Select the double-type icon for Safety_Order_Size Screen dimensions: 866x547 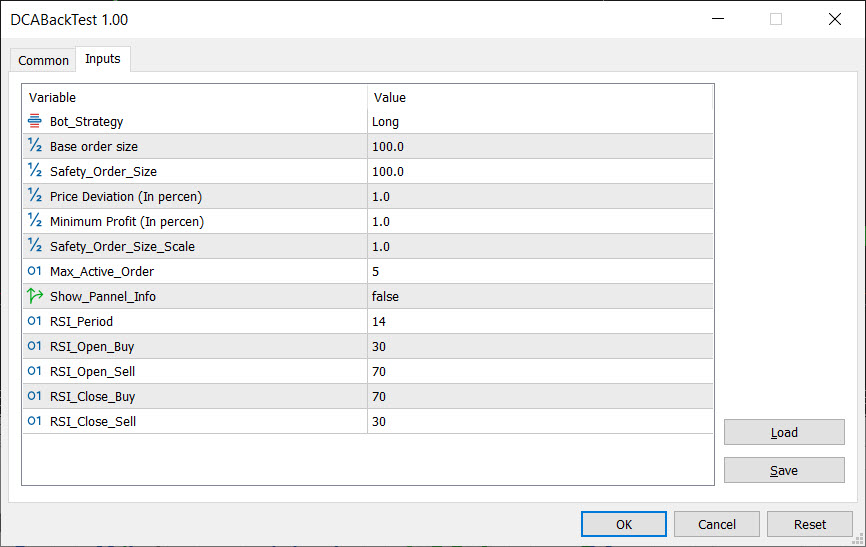34,171
